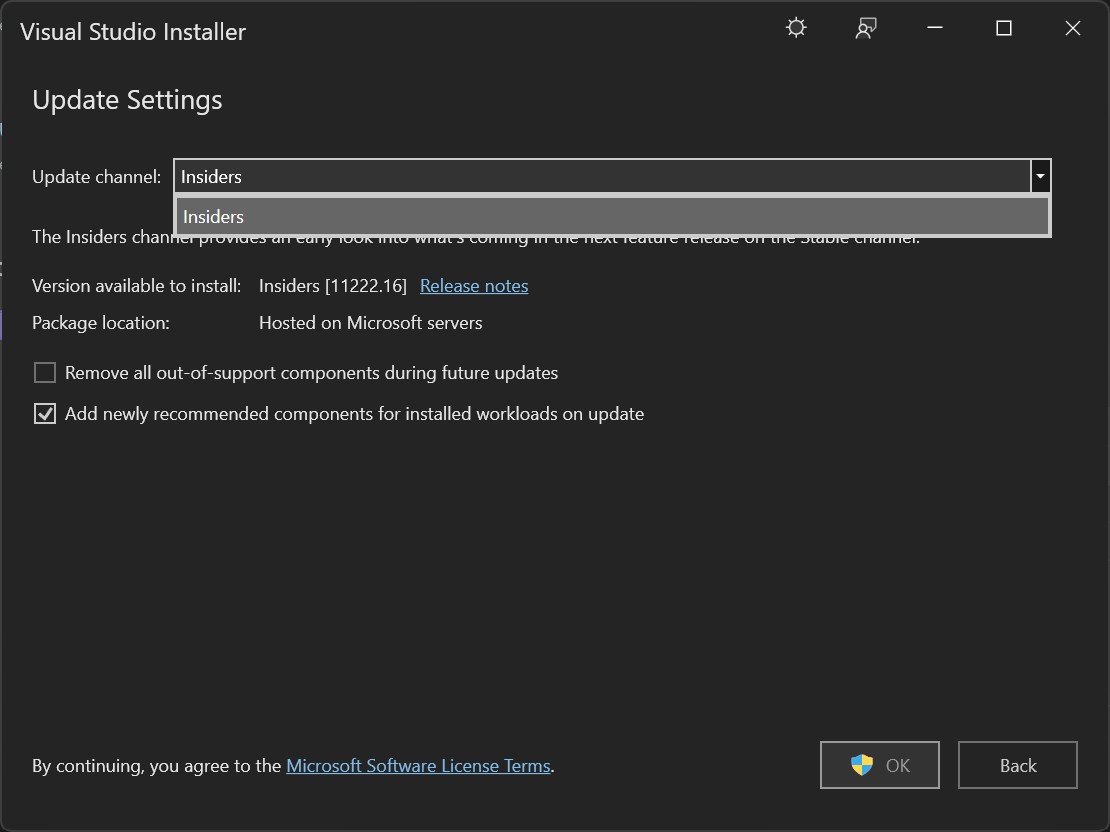Image resolution: width=1110 pixels, height=832 pixels.
Task: Click the Update Settings heading
Action: tap(127, 100)
